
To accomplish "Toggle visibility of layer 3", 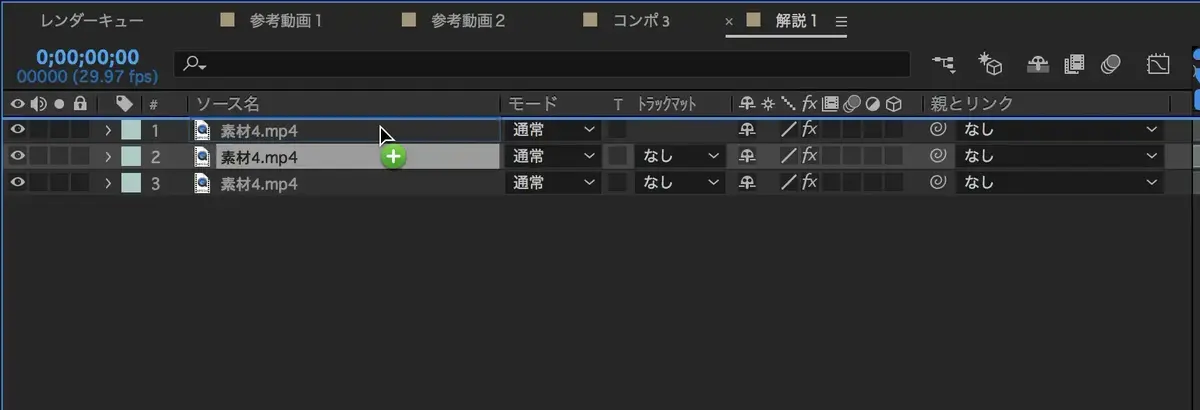I will click(x=16, y=183).
